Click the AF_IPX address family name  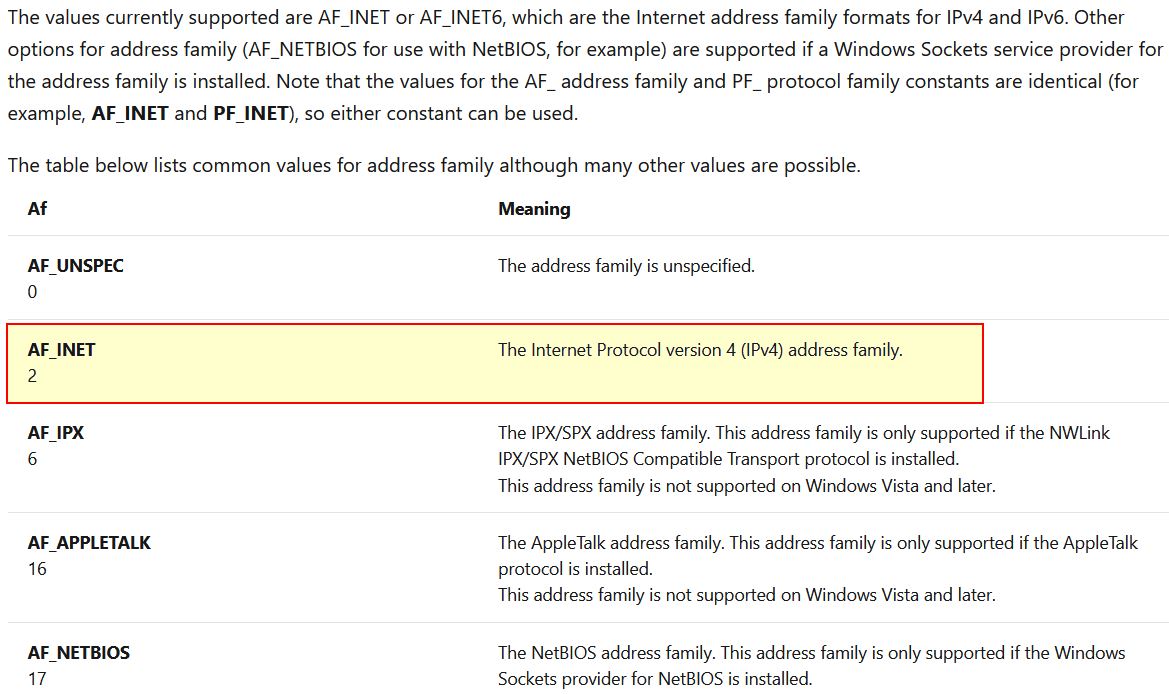point(56,432)
